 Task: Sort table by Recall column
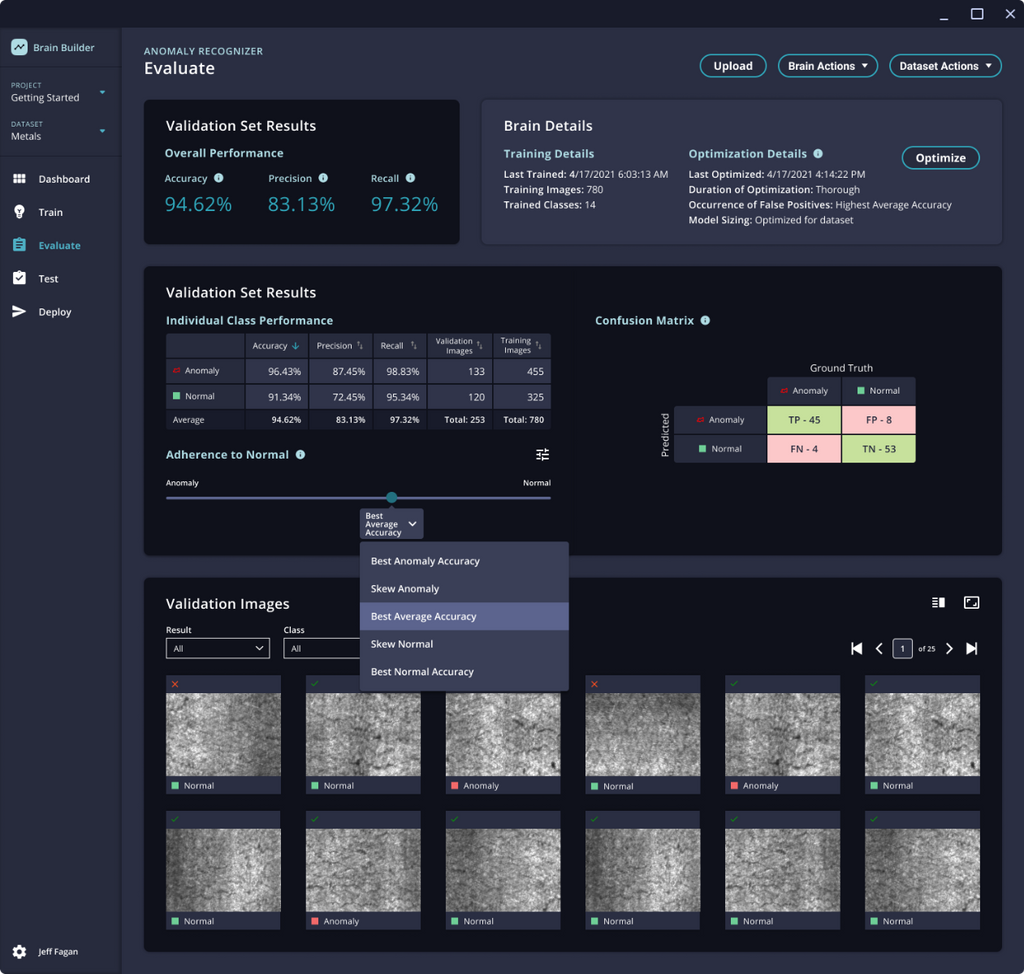pyautogui.click(x=397, y=346)
